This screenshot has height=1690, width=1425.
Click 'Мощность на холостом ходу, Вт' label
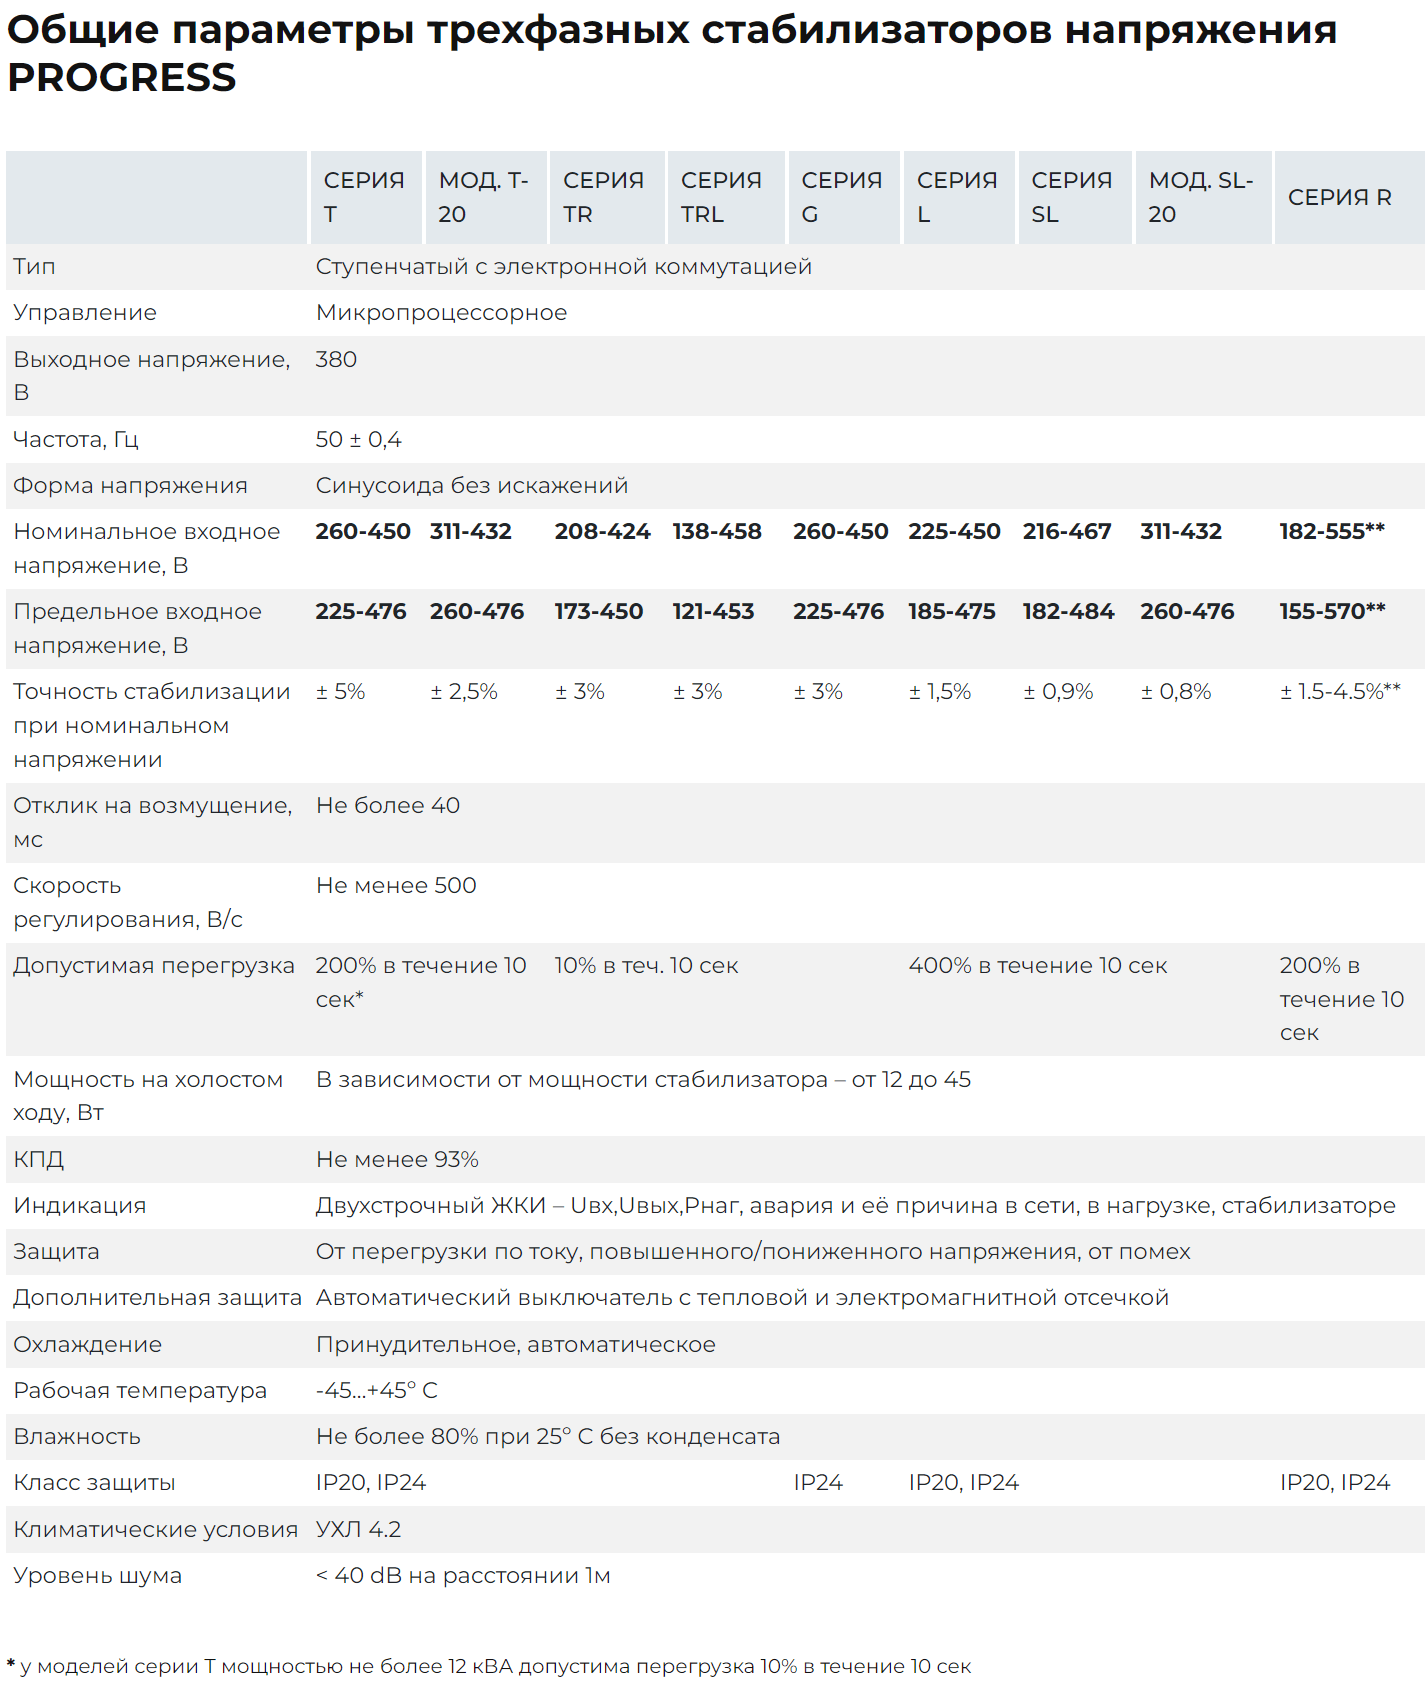point(148,1096)
